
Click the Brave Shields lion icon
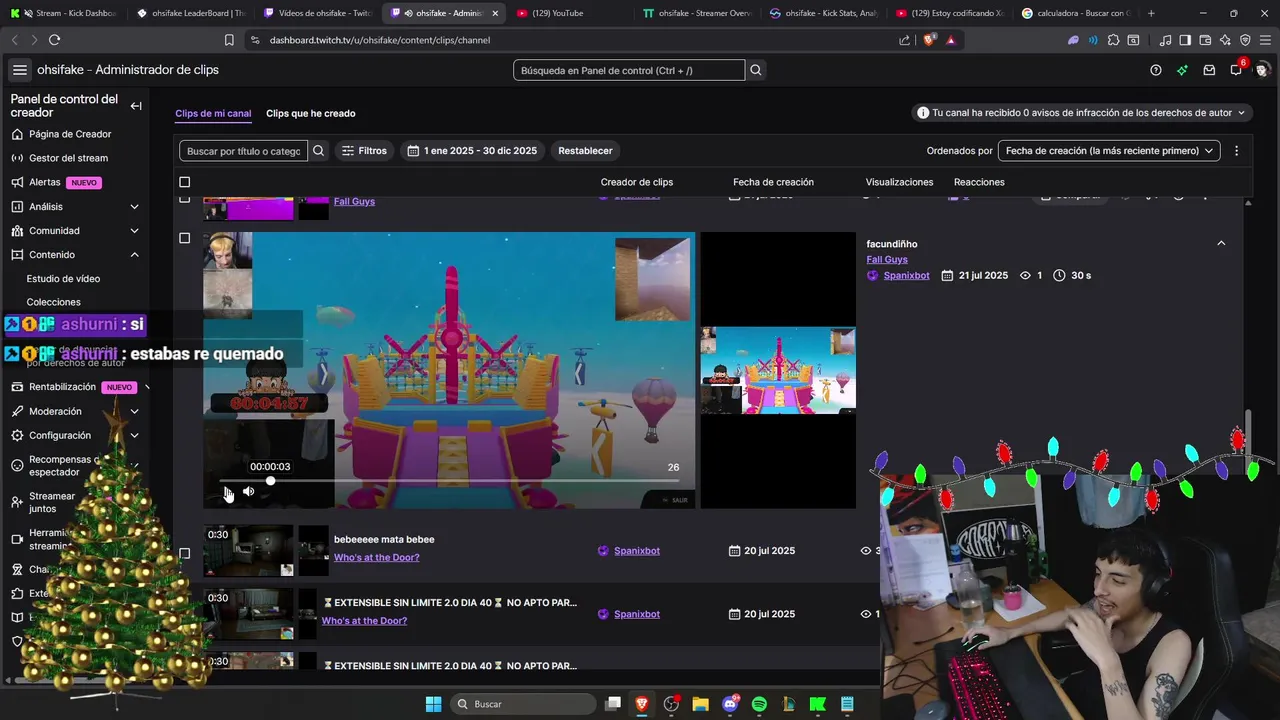tap(929, 40)
